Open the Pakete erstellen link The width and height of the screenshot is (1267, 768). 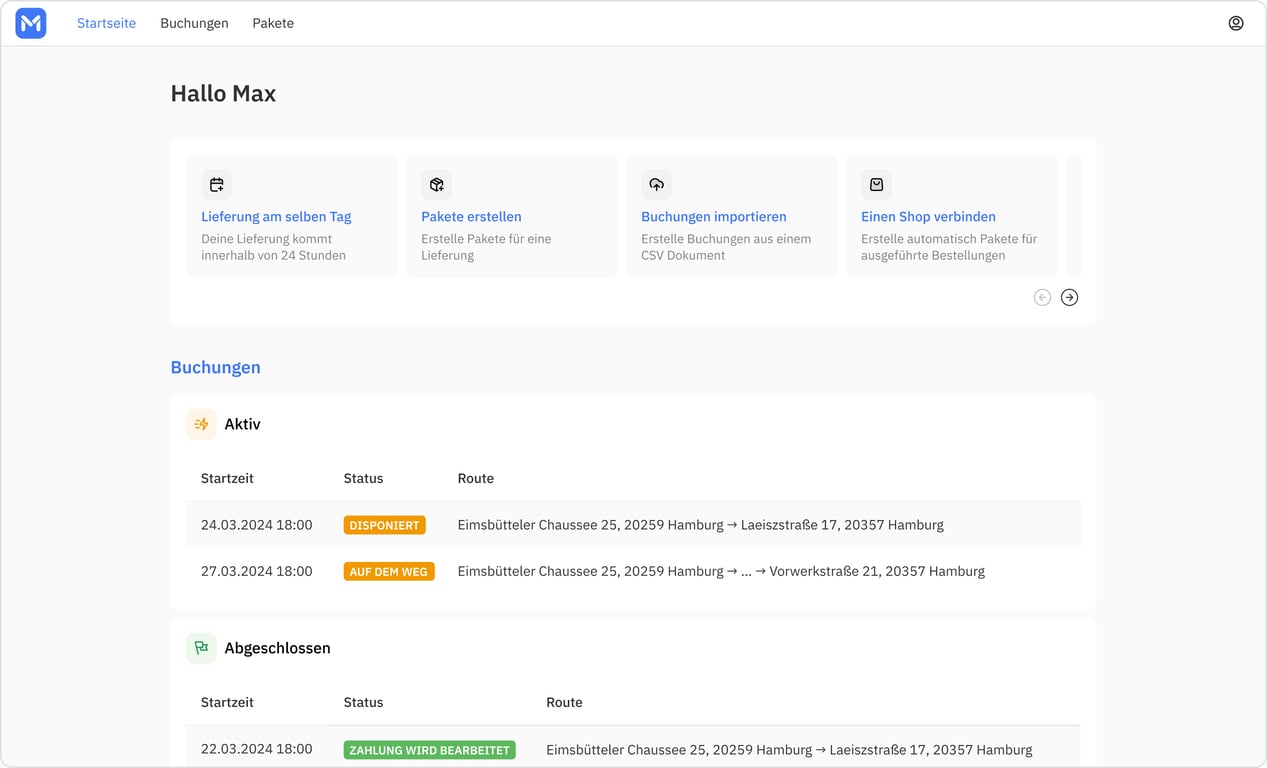click(471, 216)
